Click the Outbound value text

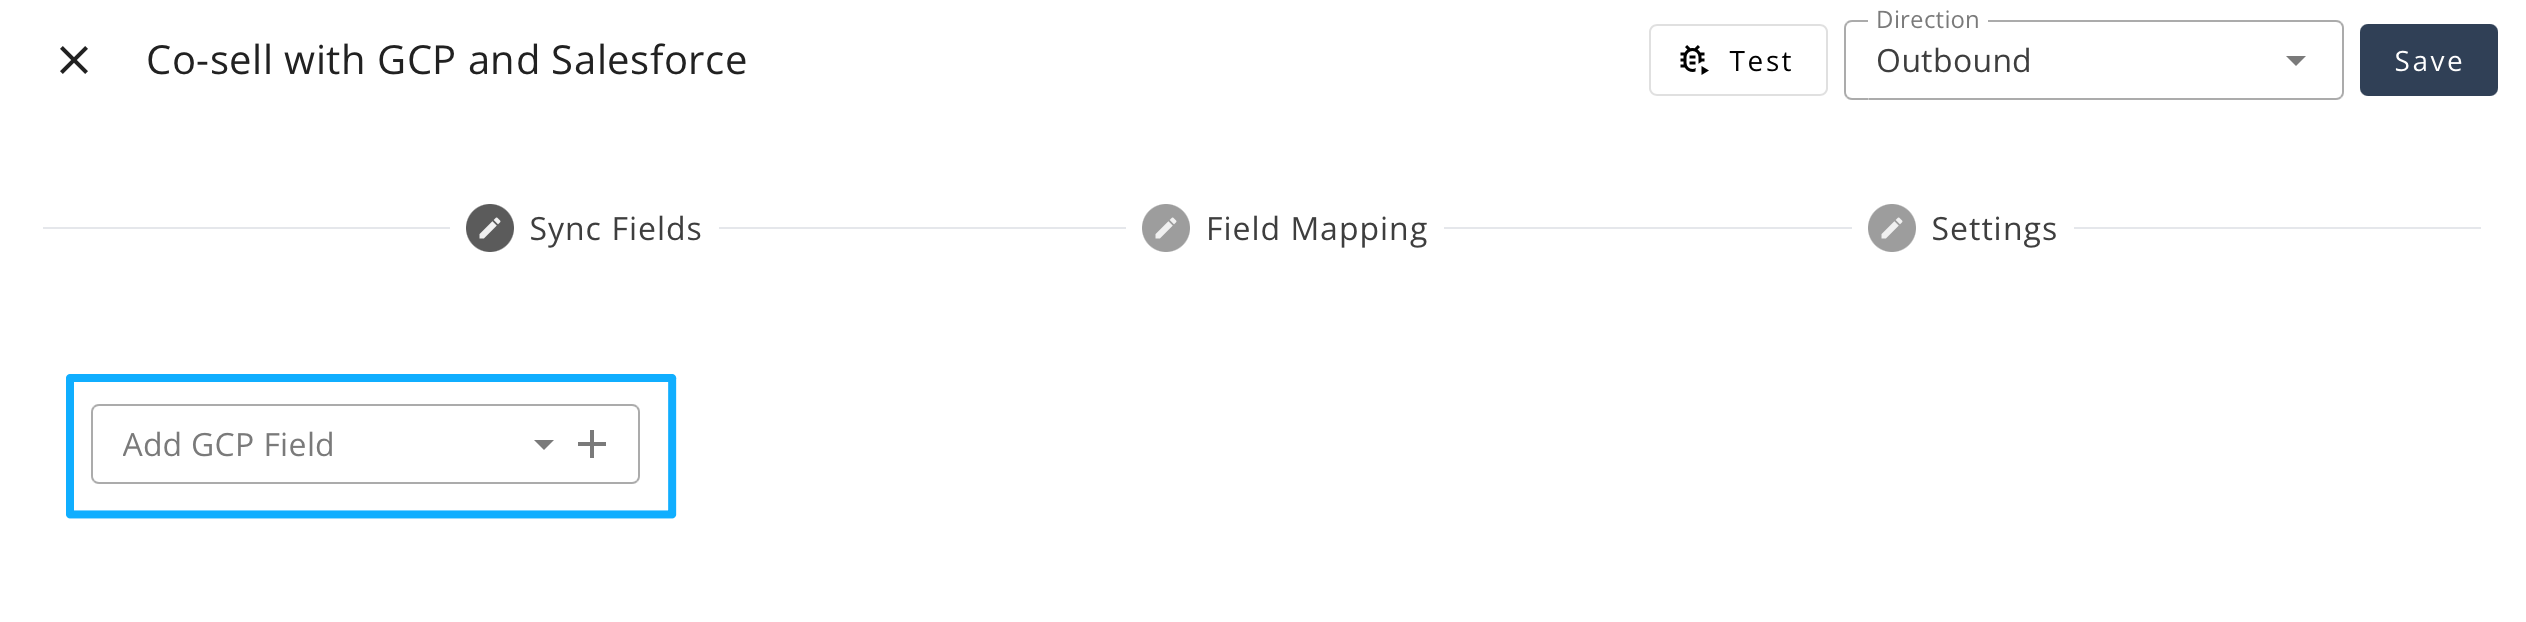pyautogui.click(x=1953, y=61)
